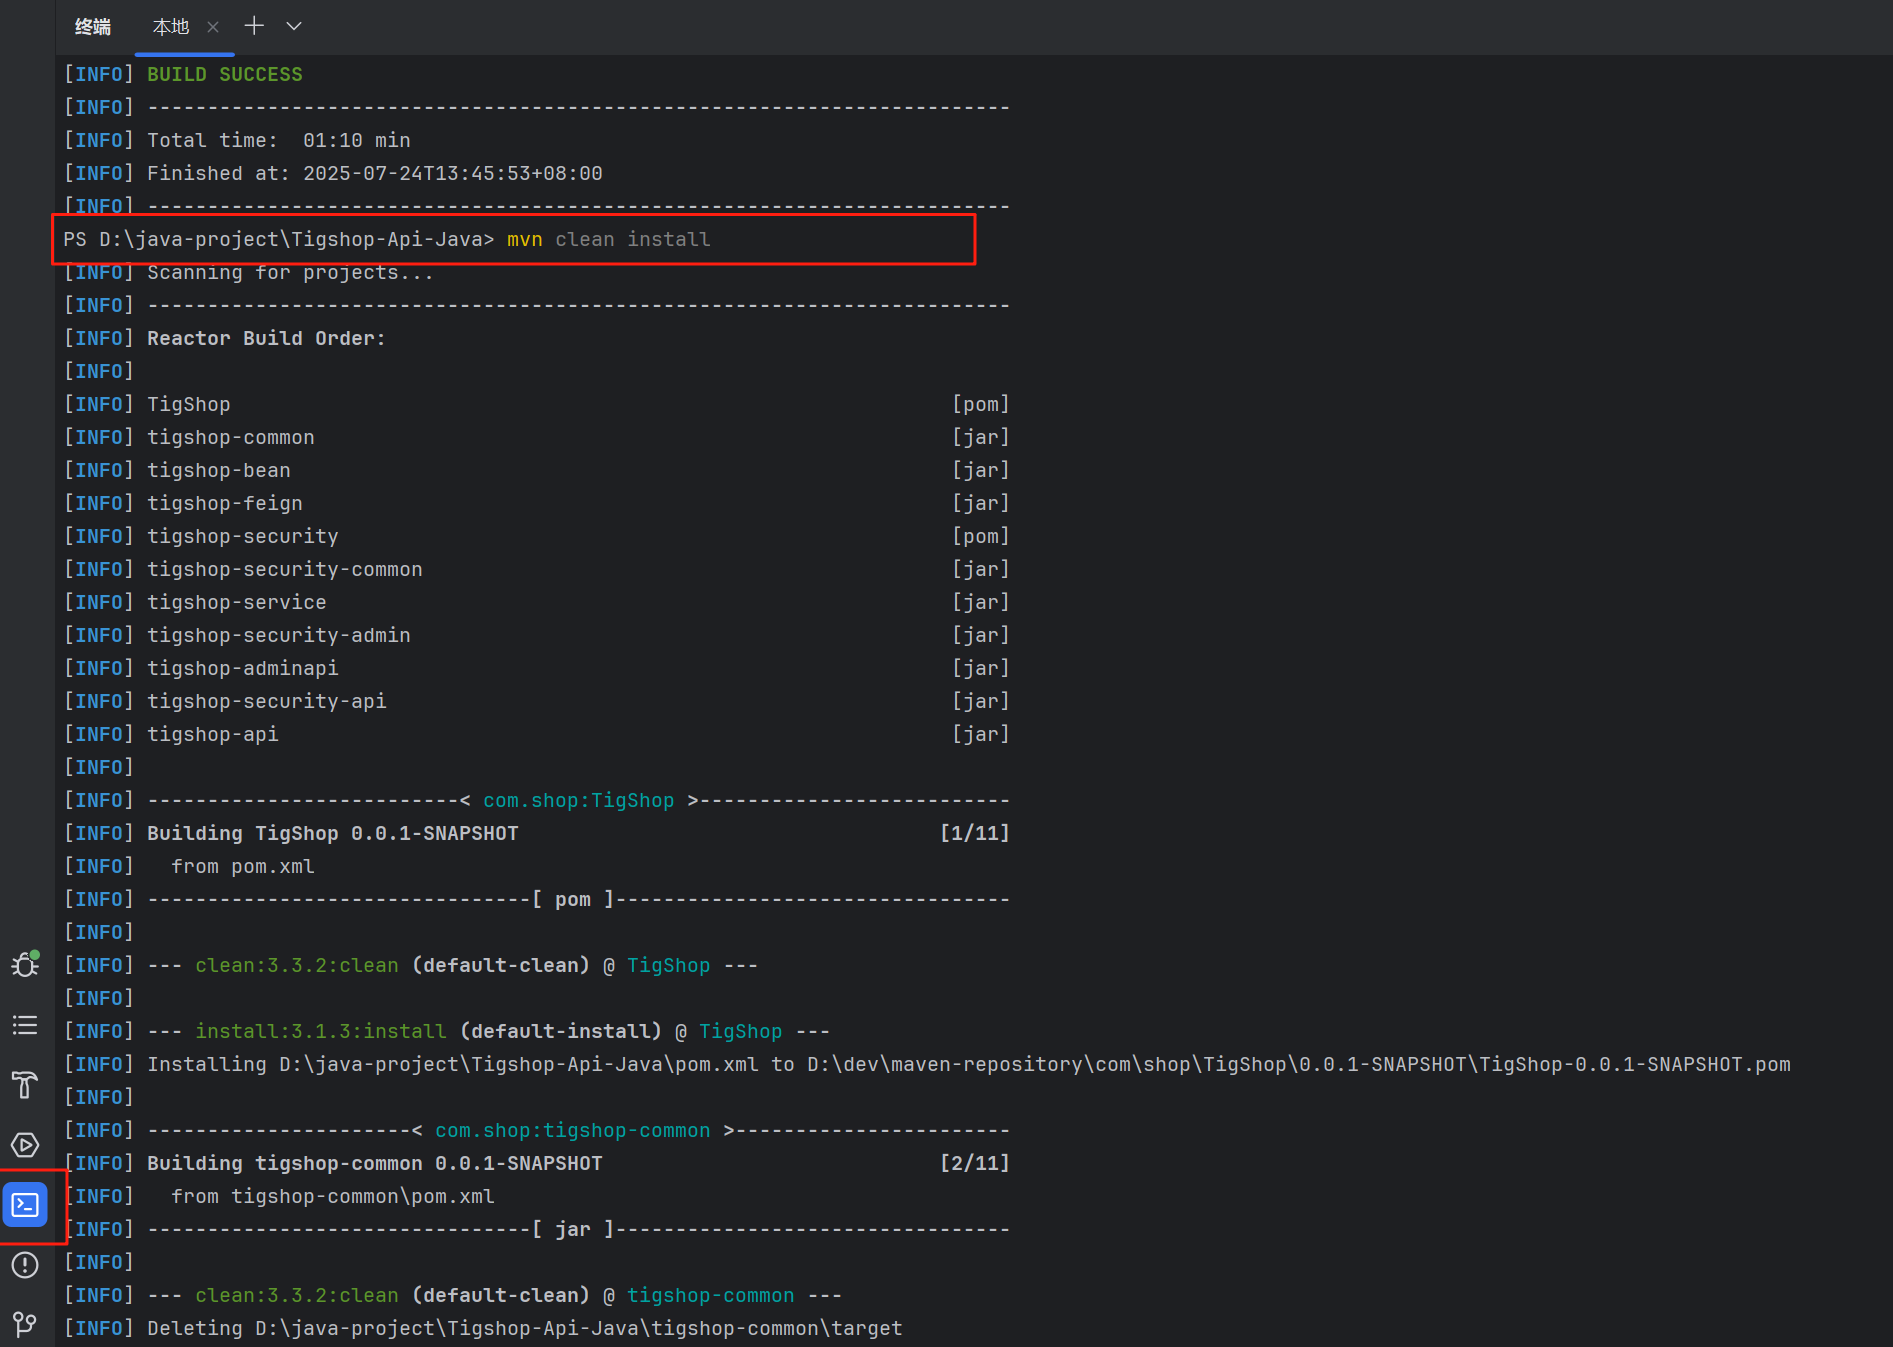Open the Structure list icon in sidebar
The image size is (1893, 1347).
[25, 1025]
